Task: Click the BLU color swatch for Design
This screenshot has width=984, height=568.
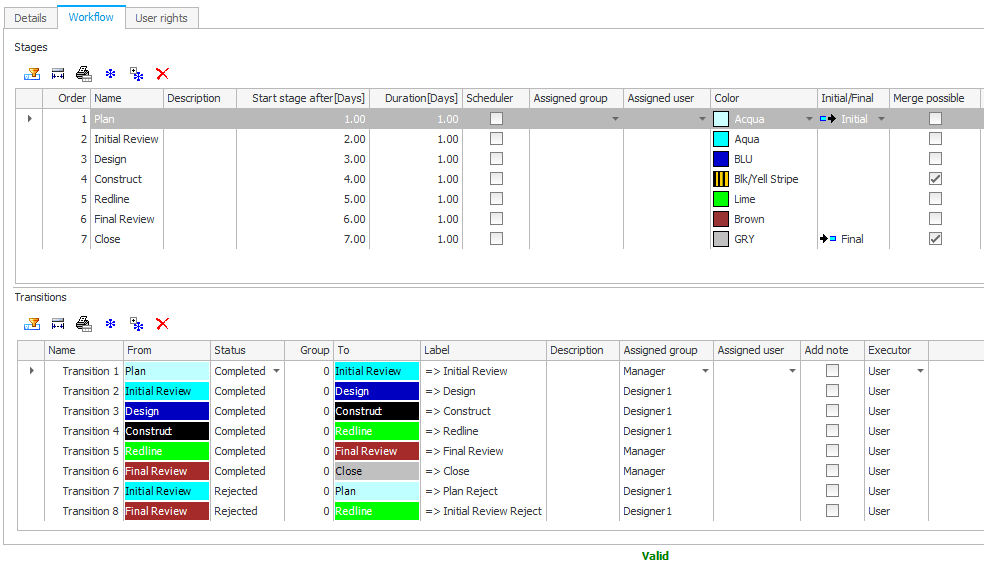Action: pyautogui.click(x=721, y=159)
